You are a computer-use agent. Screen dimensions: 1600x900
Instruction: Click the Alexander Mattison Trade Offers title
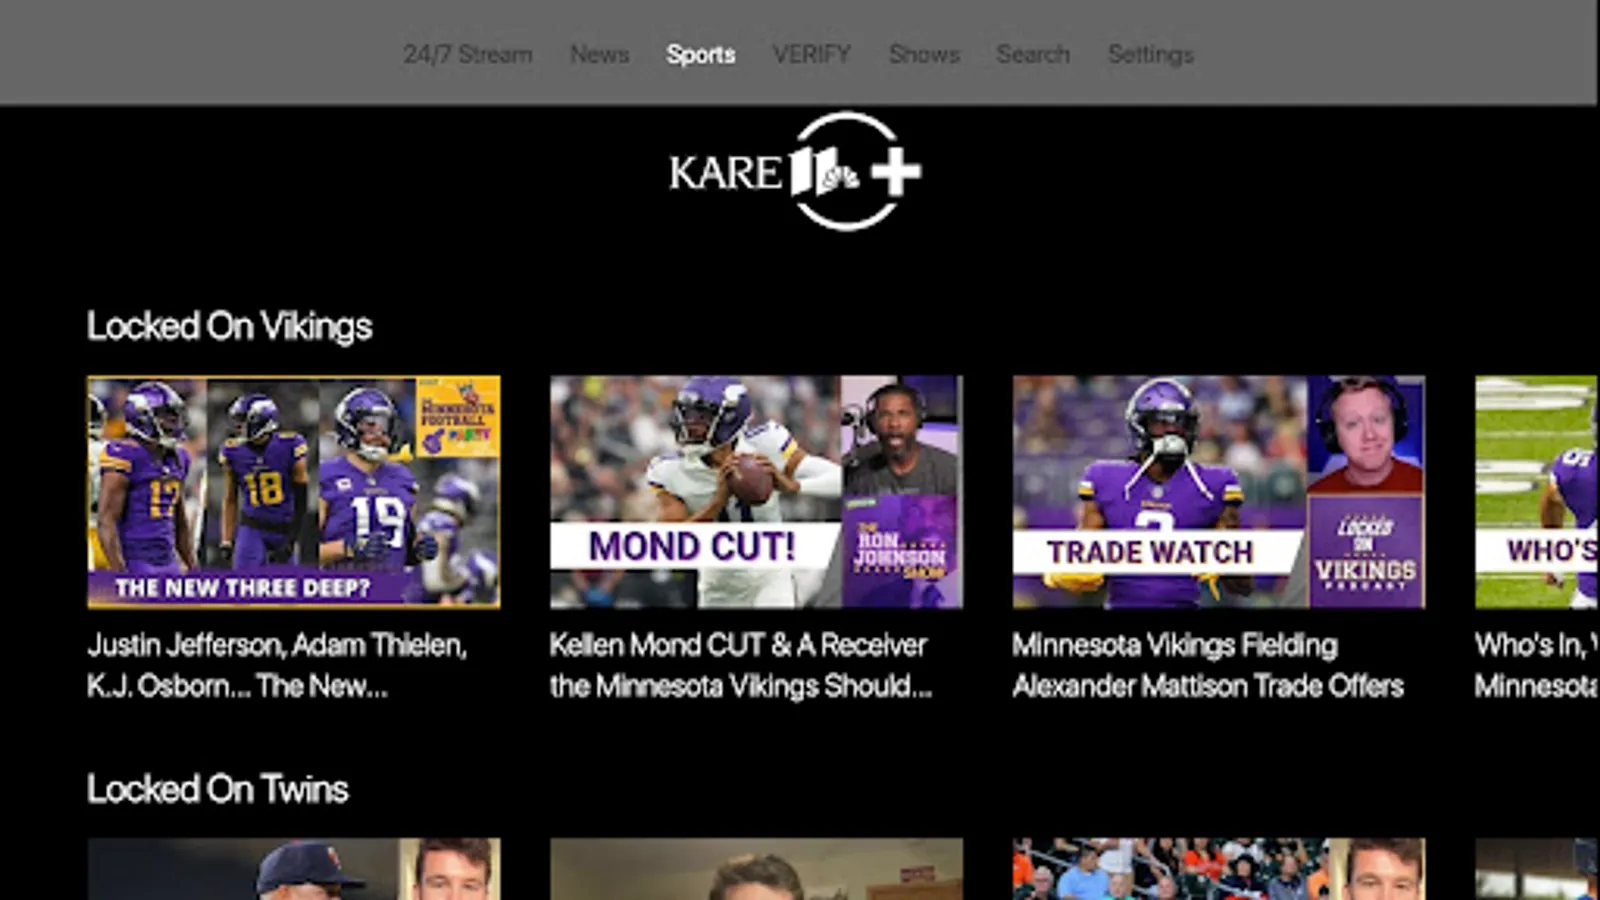pyautogui.click(x=1208, y=665)
